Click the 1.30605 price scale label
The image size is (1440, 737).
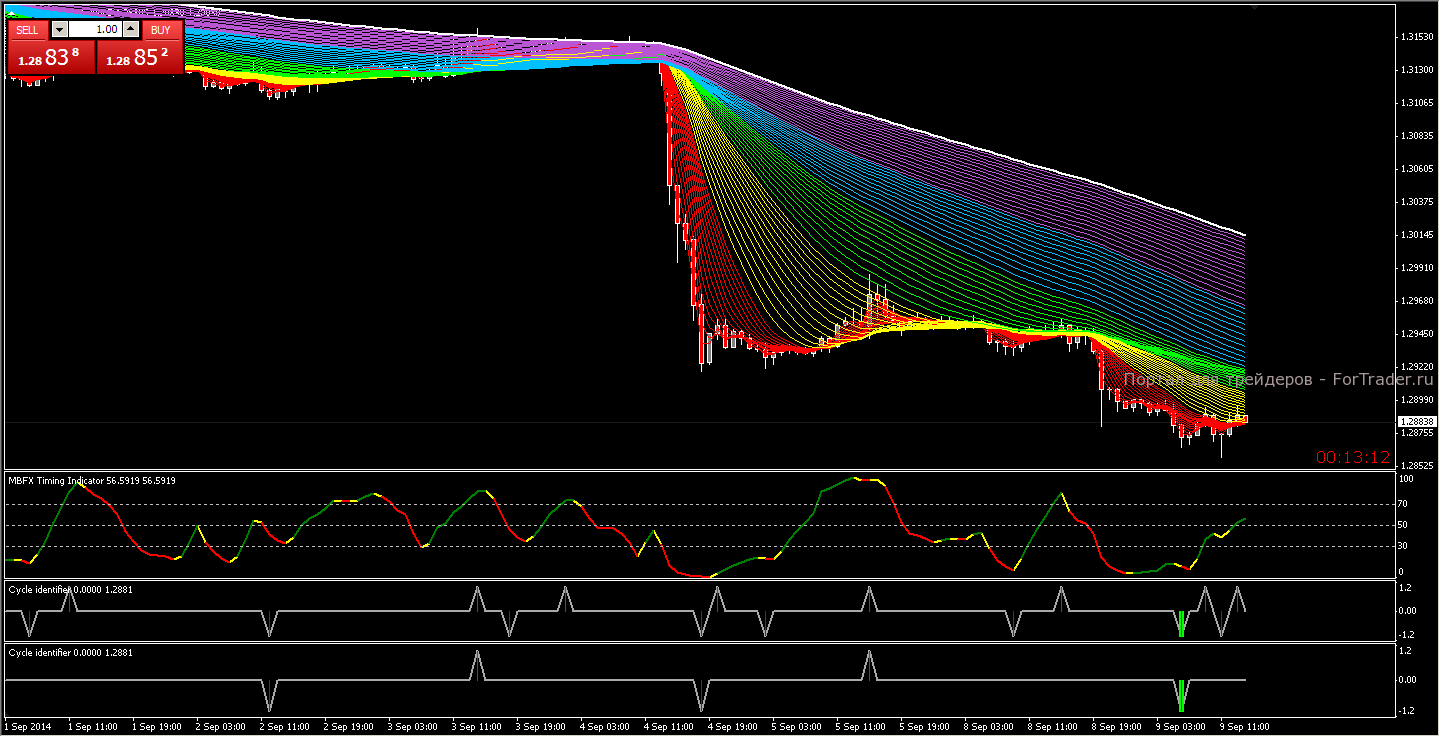point(1417,169)
